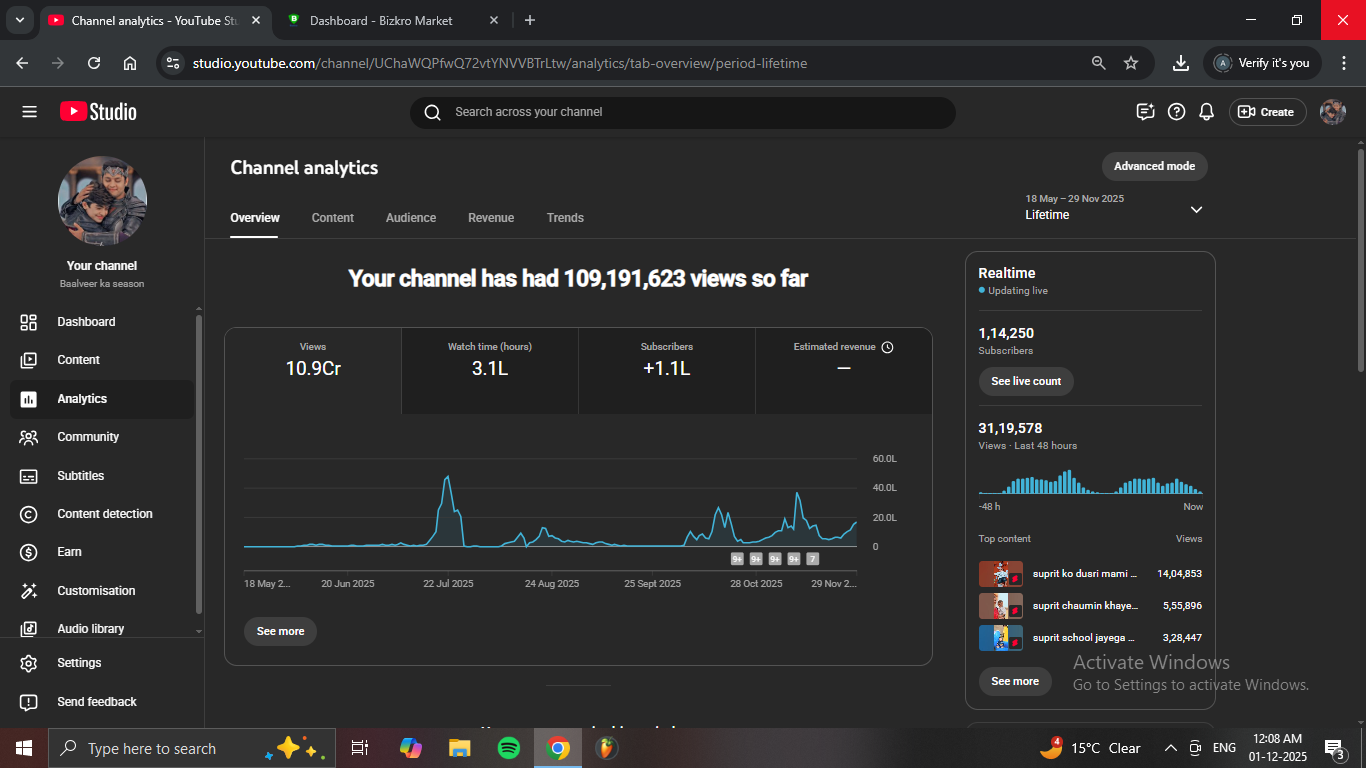Open Content detection in sidebar
Viewport: 1366px width, 768px height.
104,514
